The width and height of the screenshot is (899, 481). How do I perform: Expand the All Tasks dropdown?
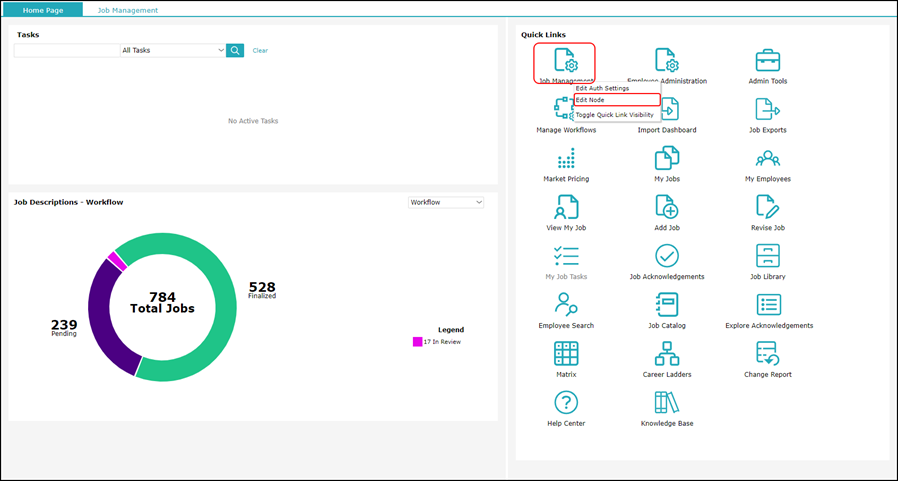[x=172, y=50]
